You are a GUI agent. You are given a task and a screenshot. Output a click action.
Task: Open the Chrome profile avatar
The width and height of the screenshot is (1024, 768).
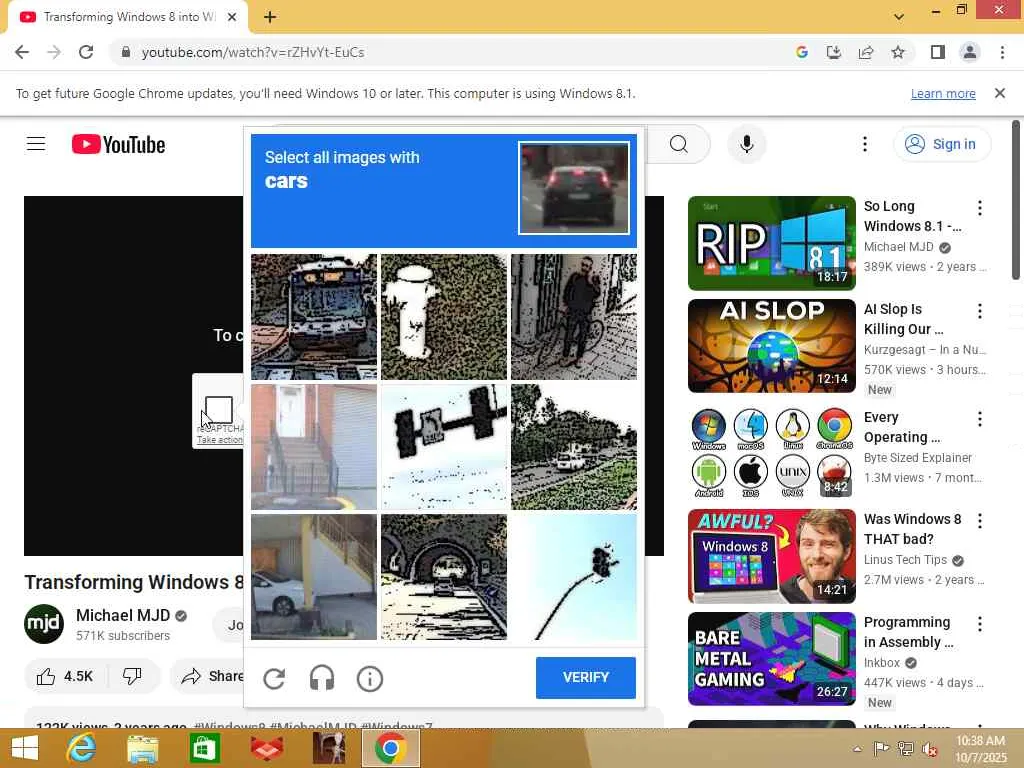tap(970, 52)
